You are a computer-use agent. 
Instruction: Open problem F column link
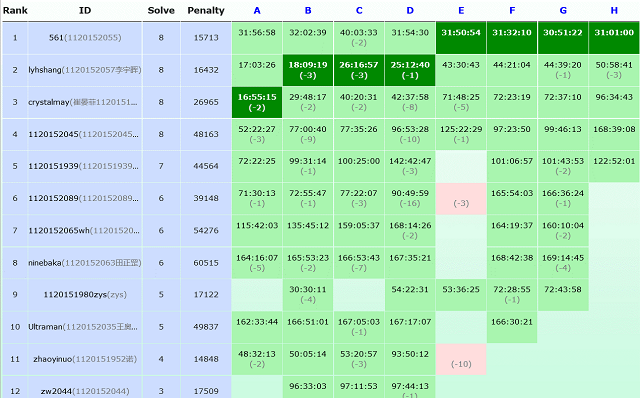tap(512, 11)
